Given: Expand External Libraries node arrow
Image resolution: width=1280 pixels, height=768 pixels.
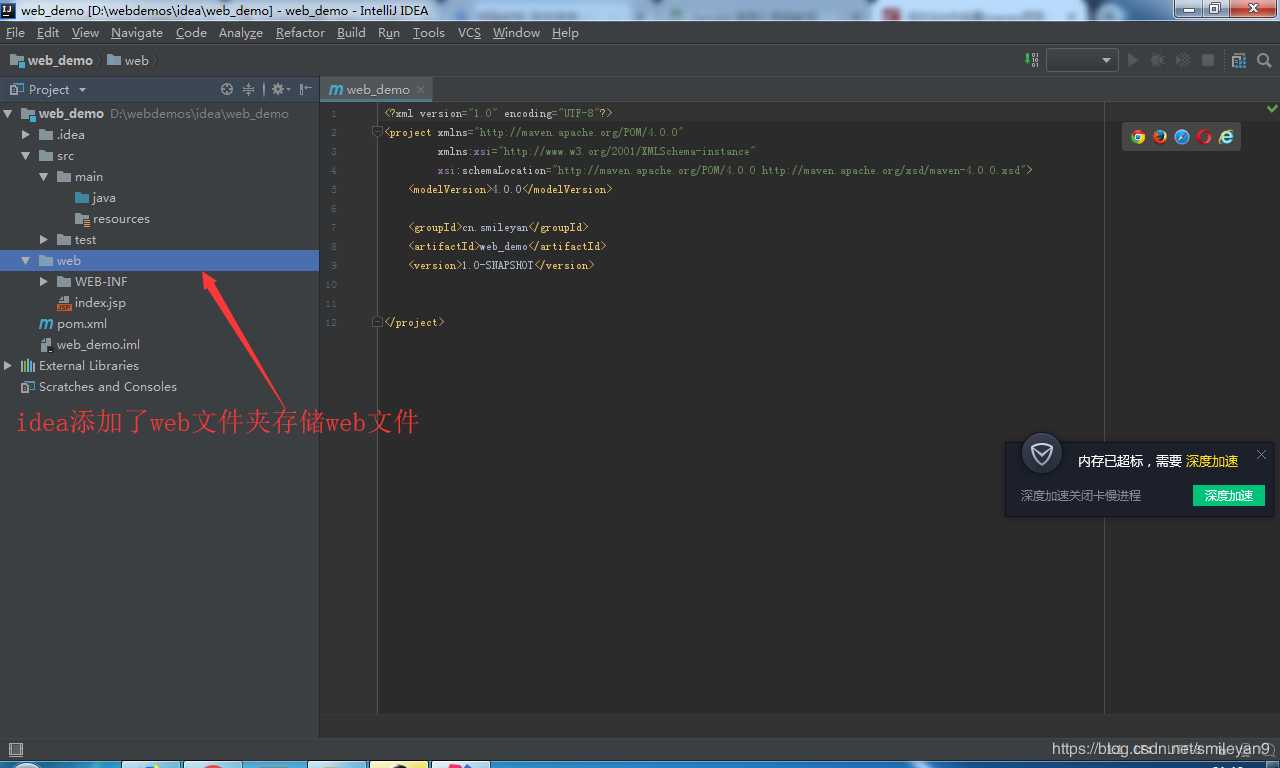Looking at the screenshot, I should coord(8,366).
